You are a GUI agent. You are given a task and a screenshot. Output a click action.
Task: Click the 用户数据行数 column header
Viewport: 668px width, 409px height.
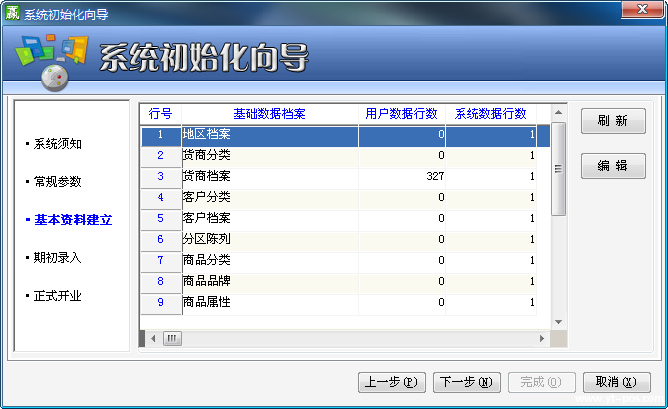click(x=402, y=114)
